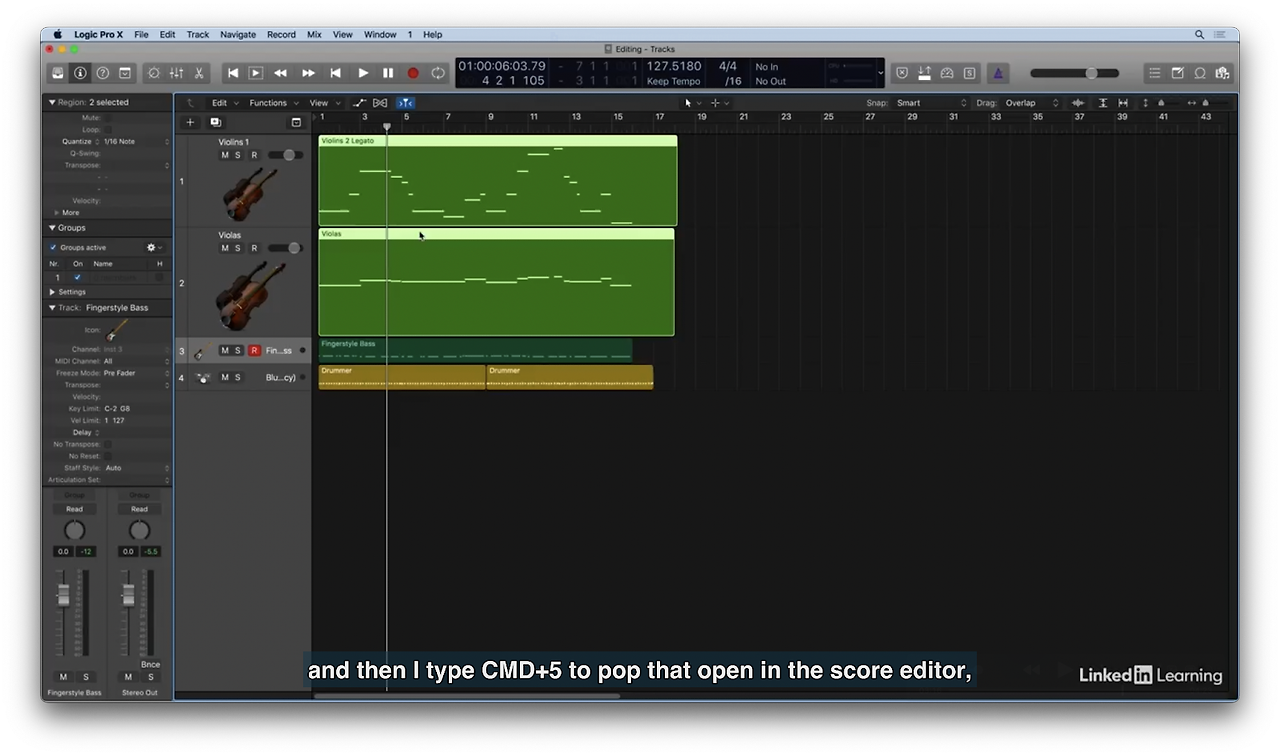Solo the Violins 1 track

point(238,155)
